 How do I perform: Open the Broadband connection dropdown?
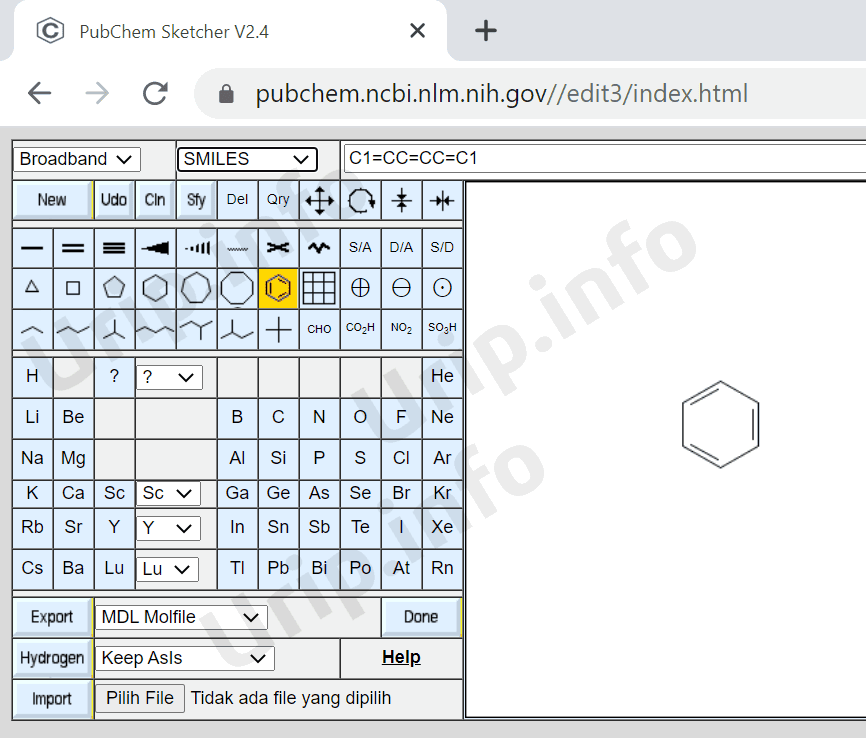tap(76, 159)
